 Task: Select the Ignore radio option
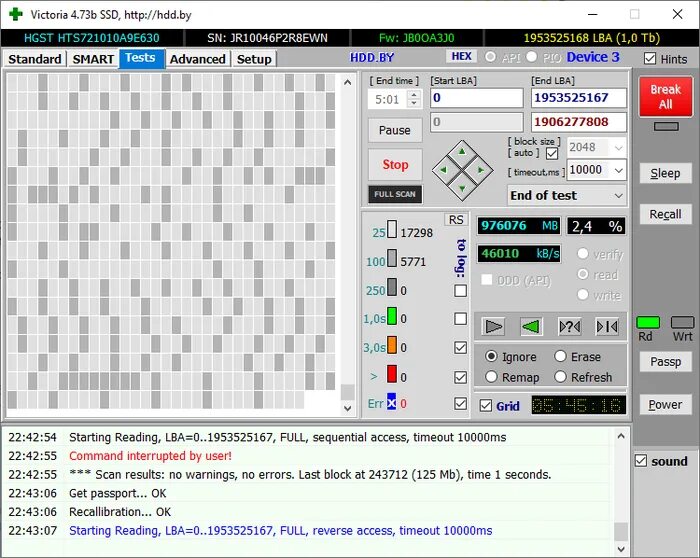tap(491, 356)
